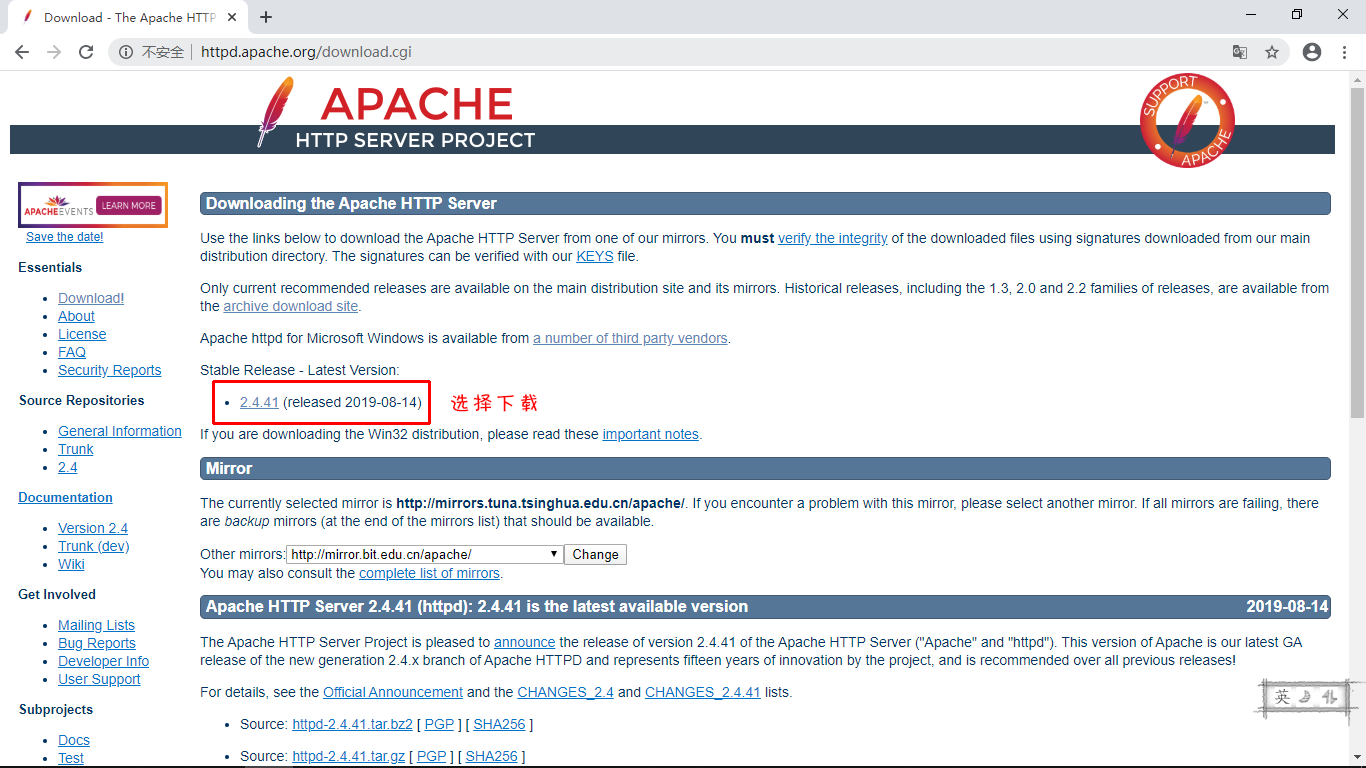Open PGP signature for tar.bz2
The height and width of the screenshot is (768, 1366).
pyautogui.click(x=439, y=724)
